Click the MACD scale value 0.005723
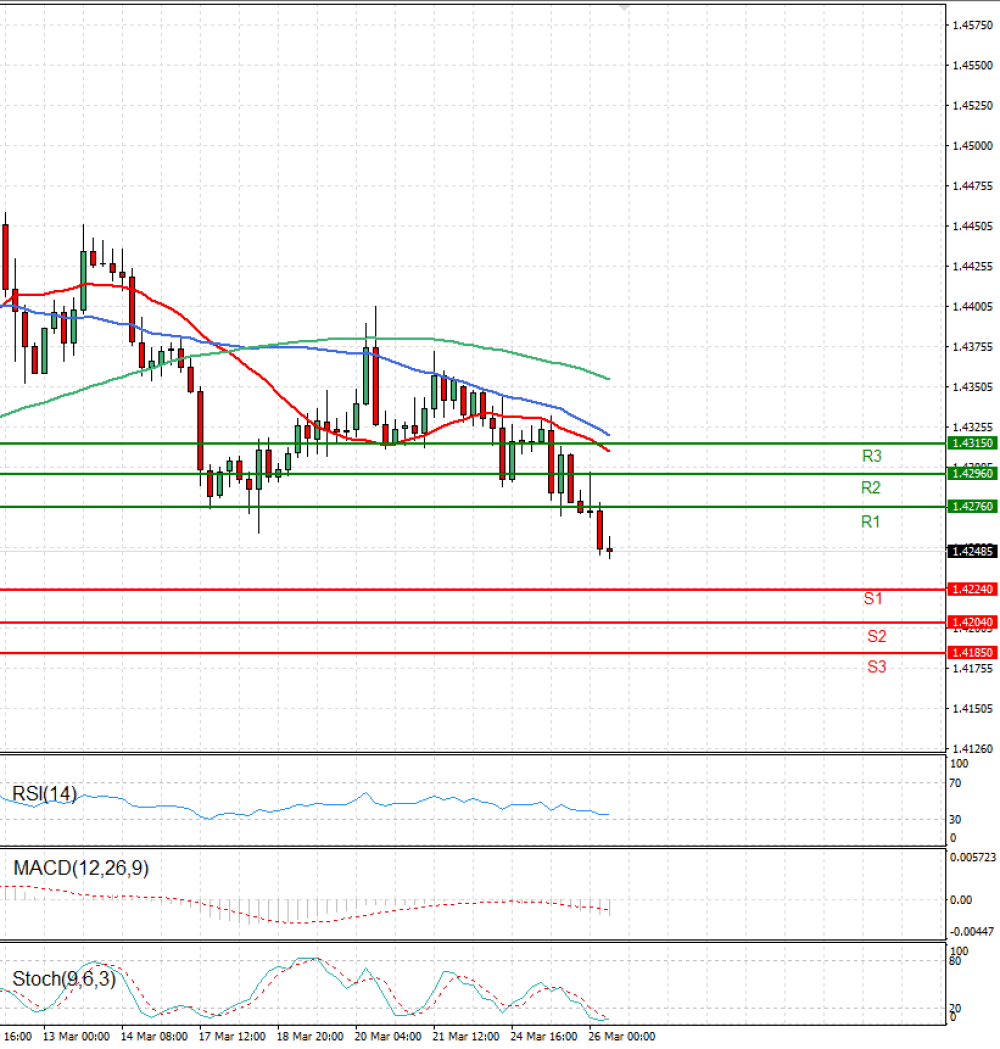The image size is (1000, 1049). [x=973, y=857]
